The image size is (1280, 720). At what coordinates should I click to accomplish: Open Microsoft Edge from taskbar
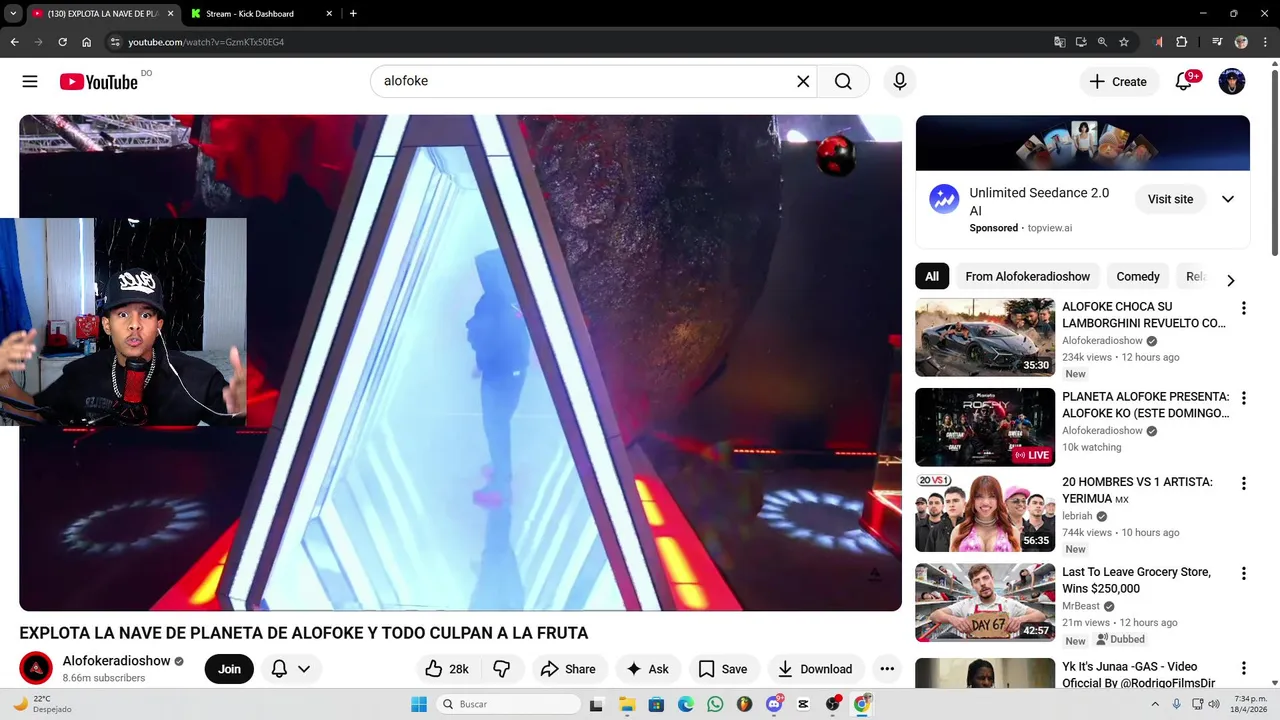(x=686, y=704)
